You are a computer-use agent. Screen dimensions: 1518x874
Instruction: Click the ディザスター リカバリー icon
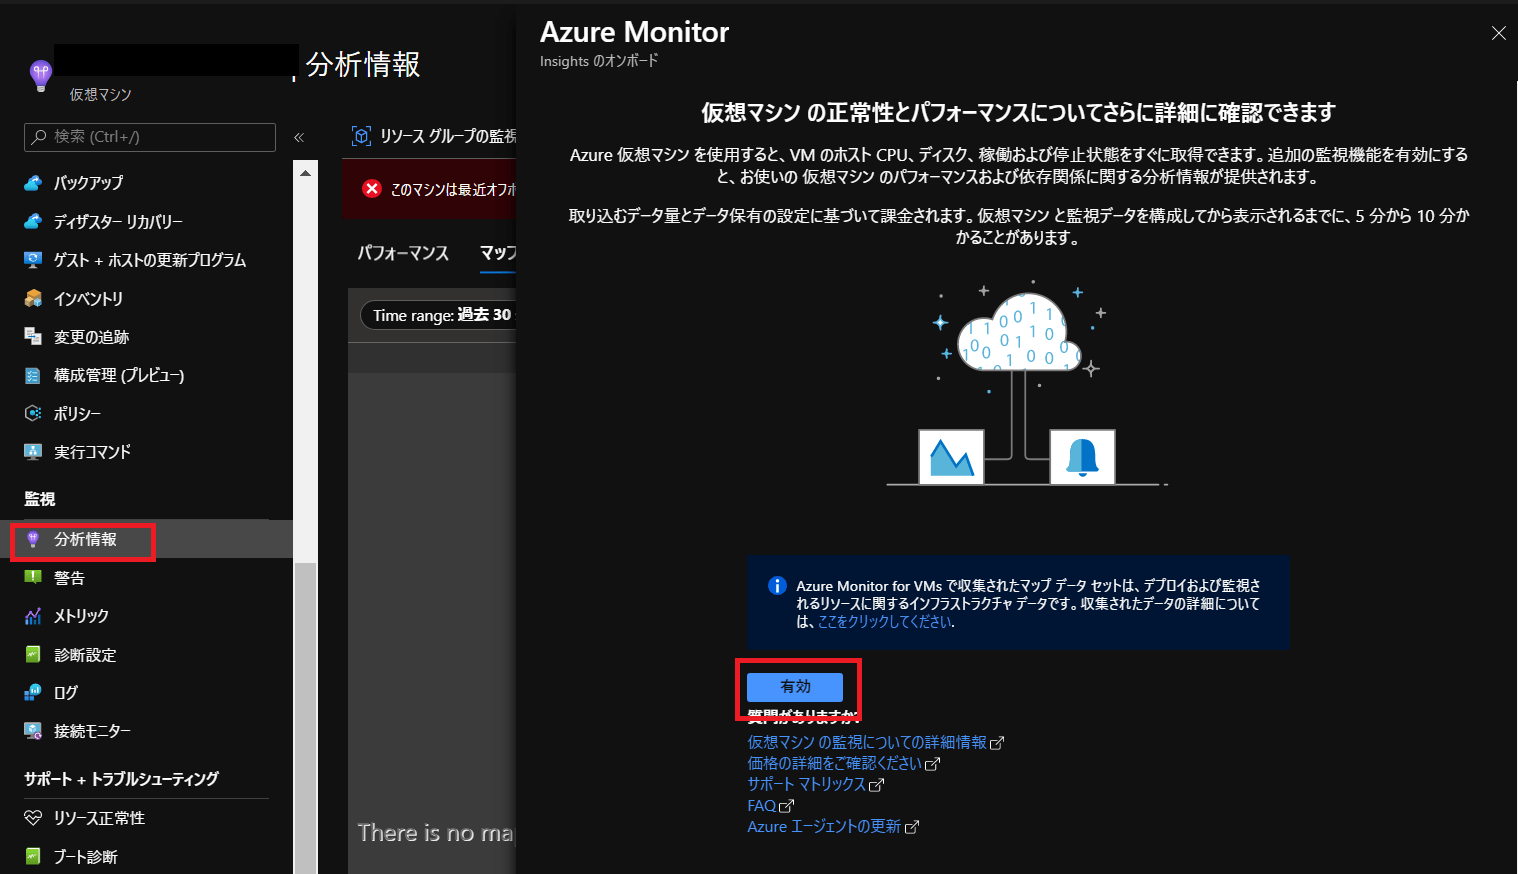[33, 221]
